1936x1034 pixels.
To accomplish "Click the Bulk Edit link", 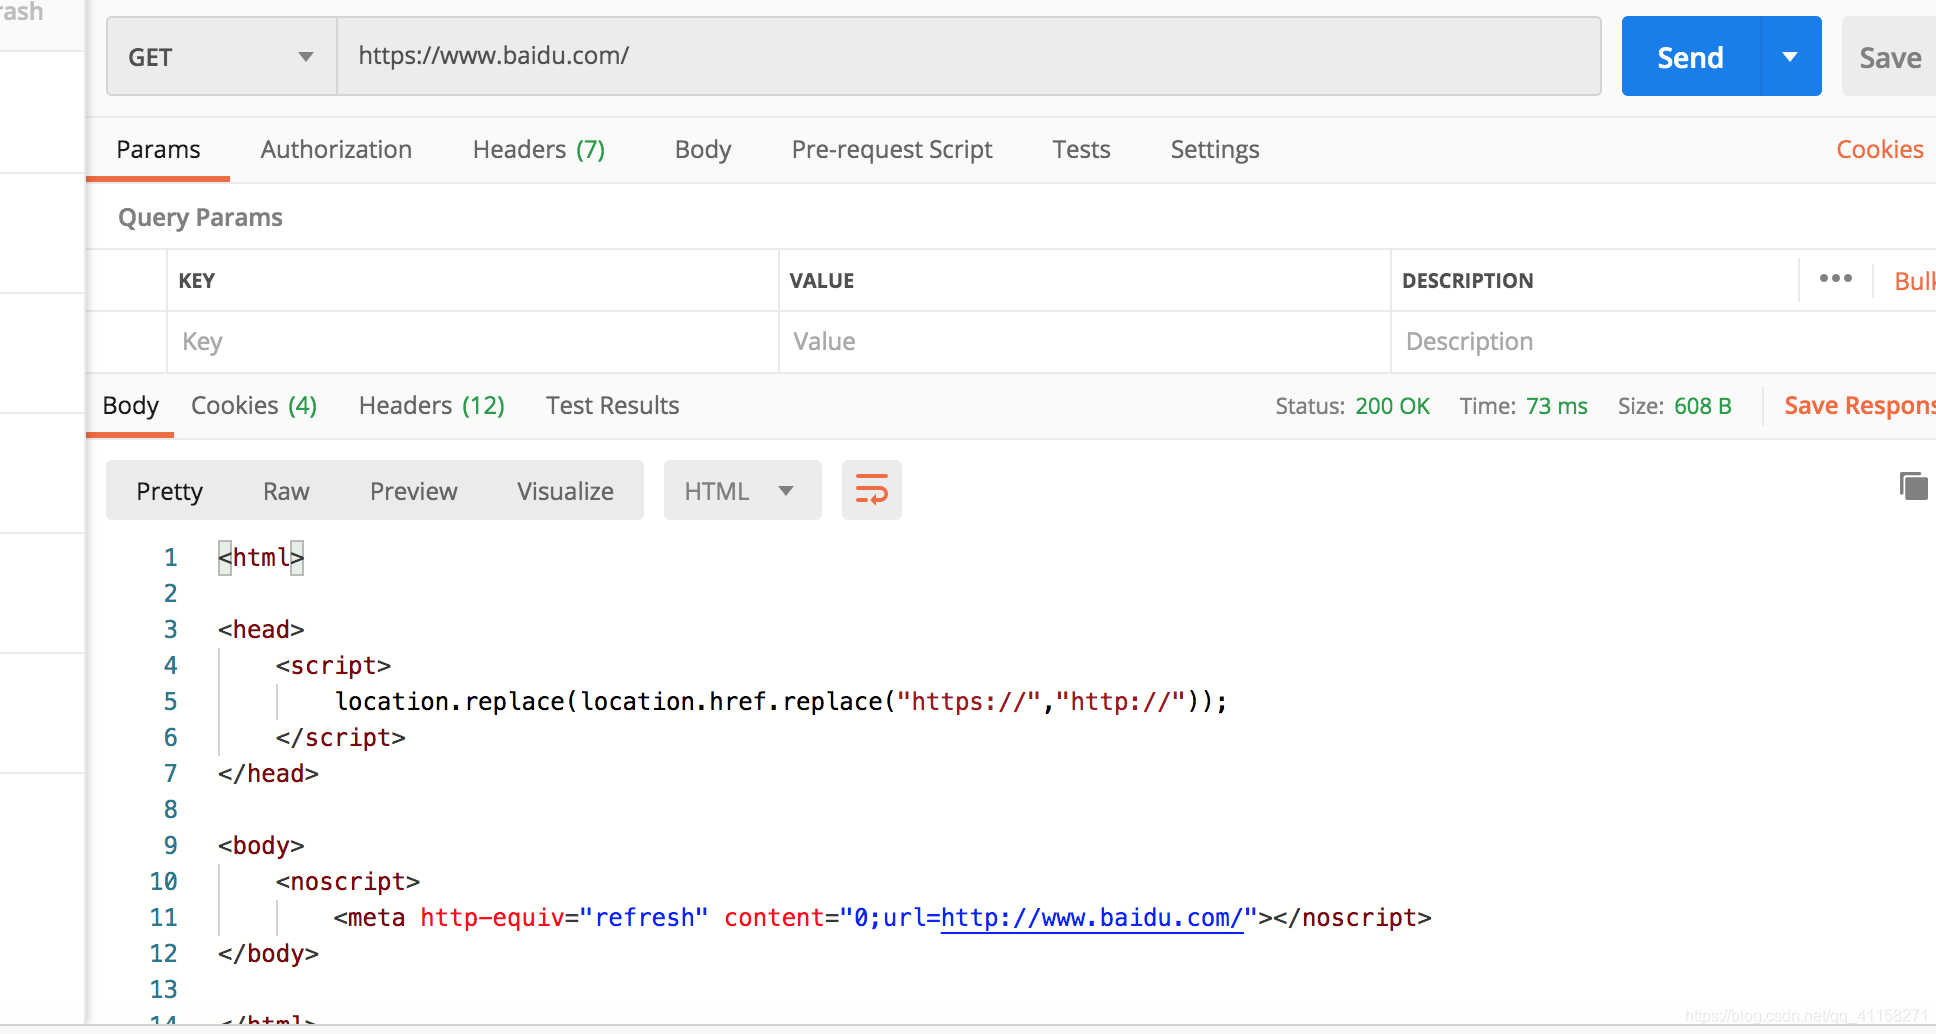I will pyautogui.click(x=1914, y=281).
